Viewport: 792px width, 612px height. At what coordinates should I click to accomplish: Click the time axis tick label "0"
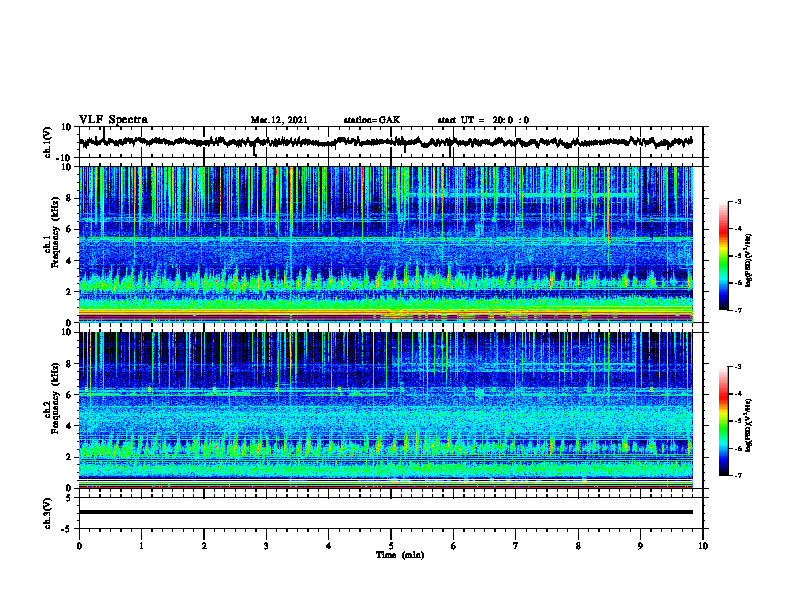point(79,546)
